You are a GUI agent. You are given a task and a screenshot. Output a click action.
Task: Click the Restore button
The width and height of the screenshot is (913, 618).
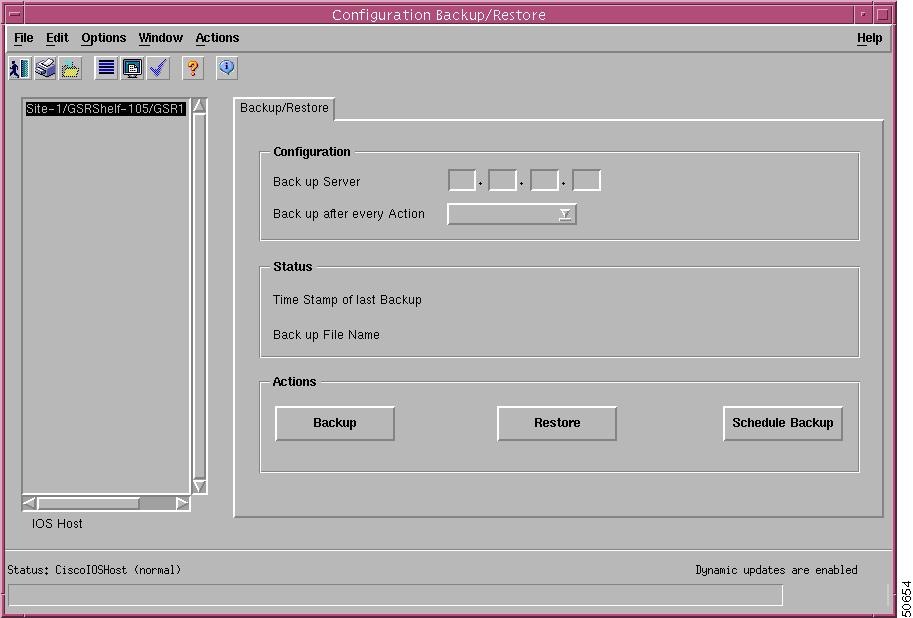pos(557,423)
